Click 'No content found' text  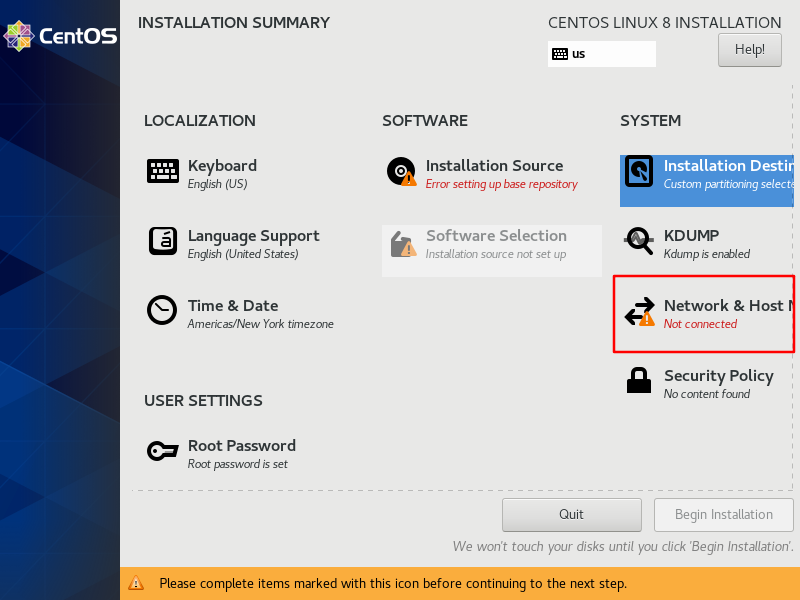(x=707, y=394)
